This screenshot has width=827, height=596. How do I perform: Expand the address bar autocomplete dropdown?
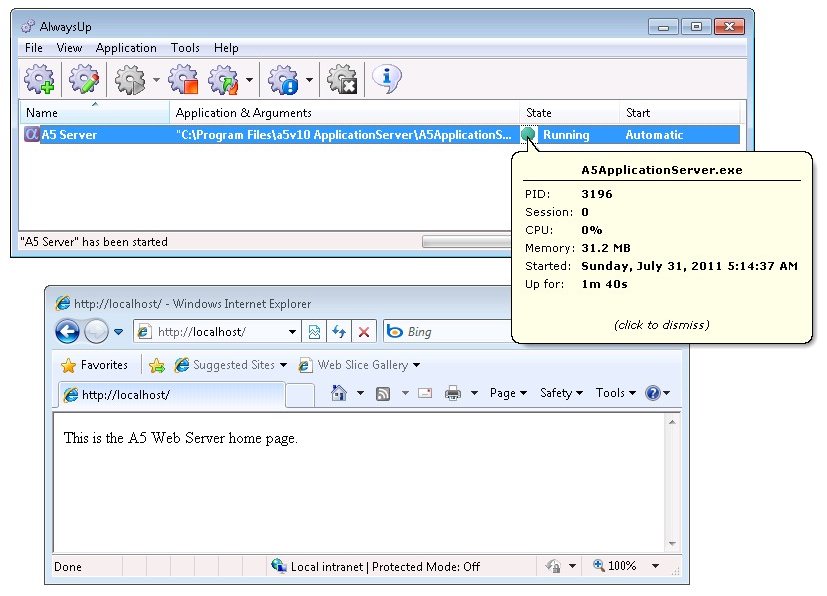292,332
